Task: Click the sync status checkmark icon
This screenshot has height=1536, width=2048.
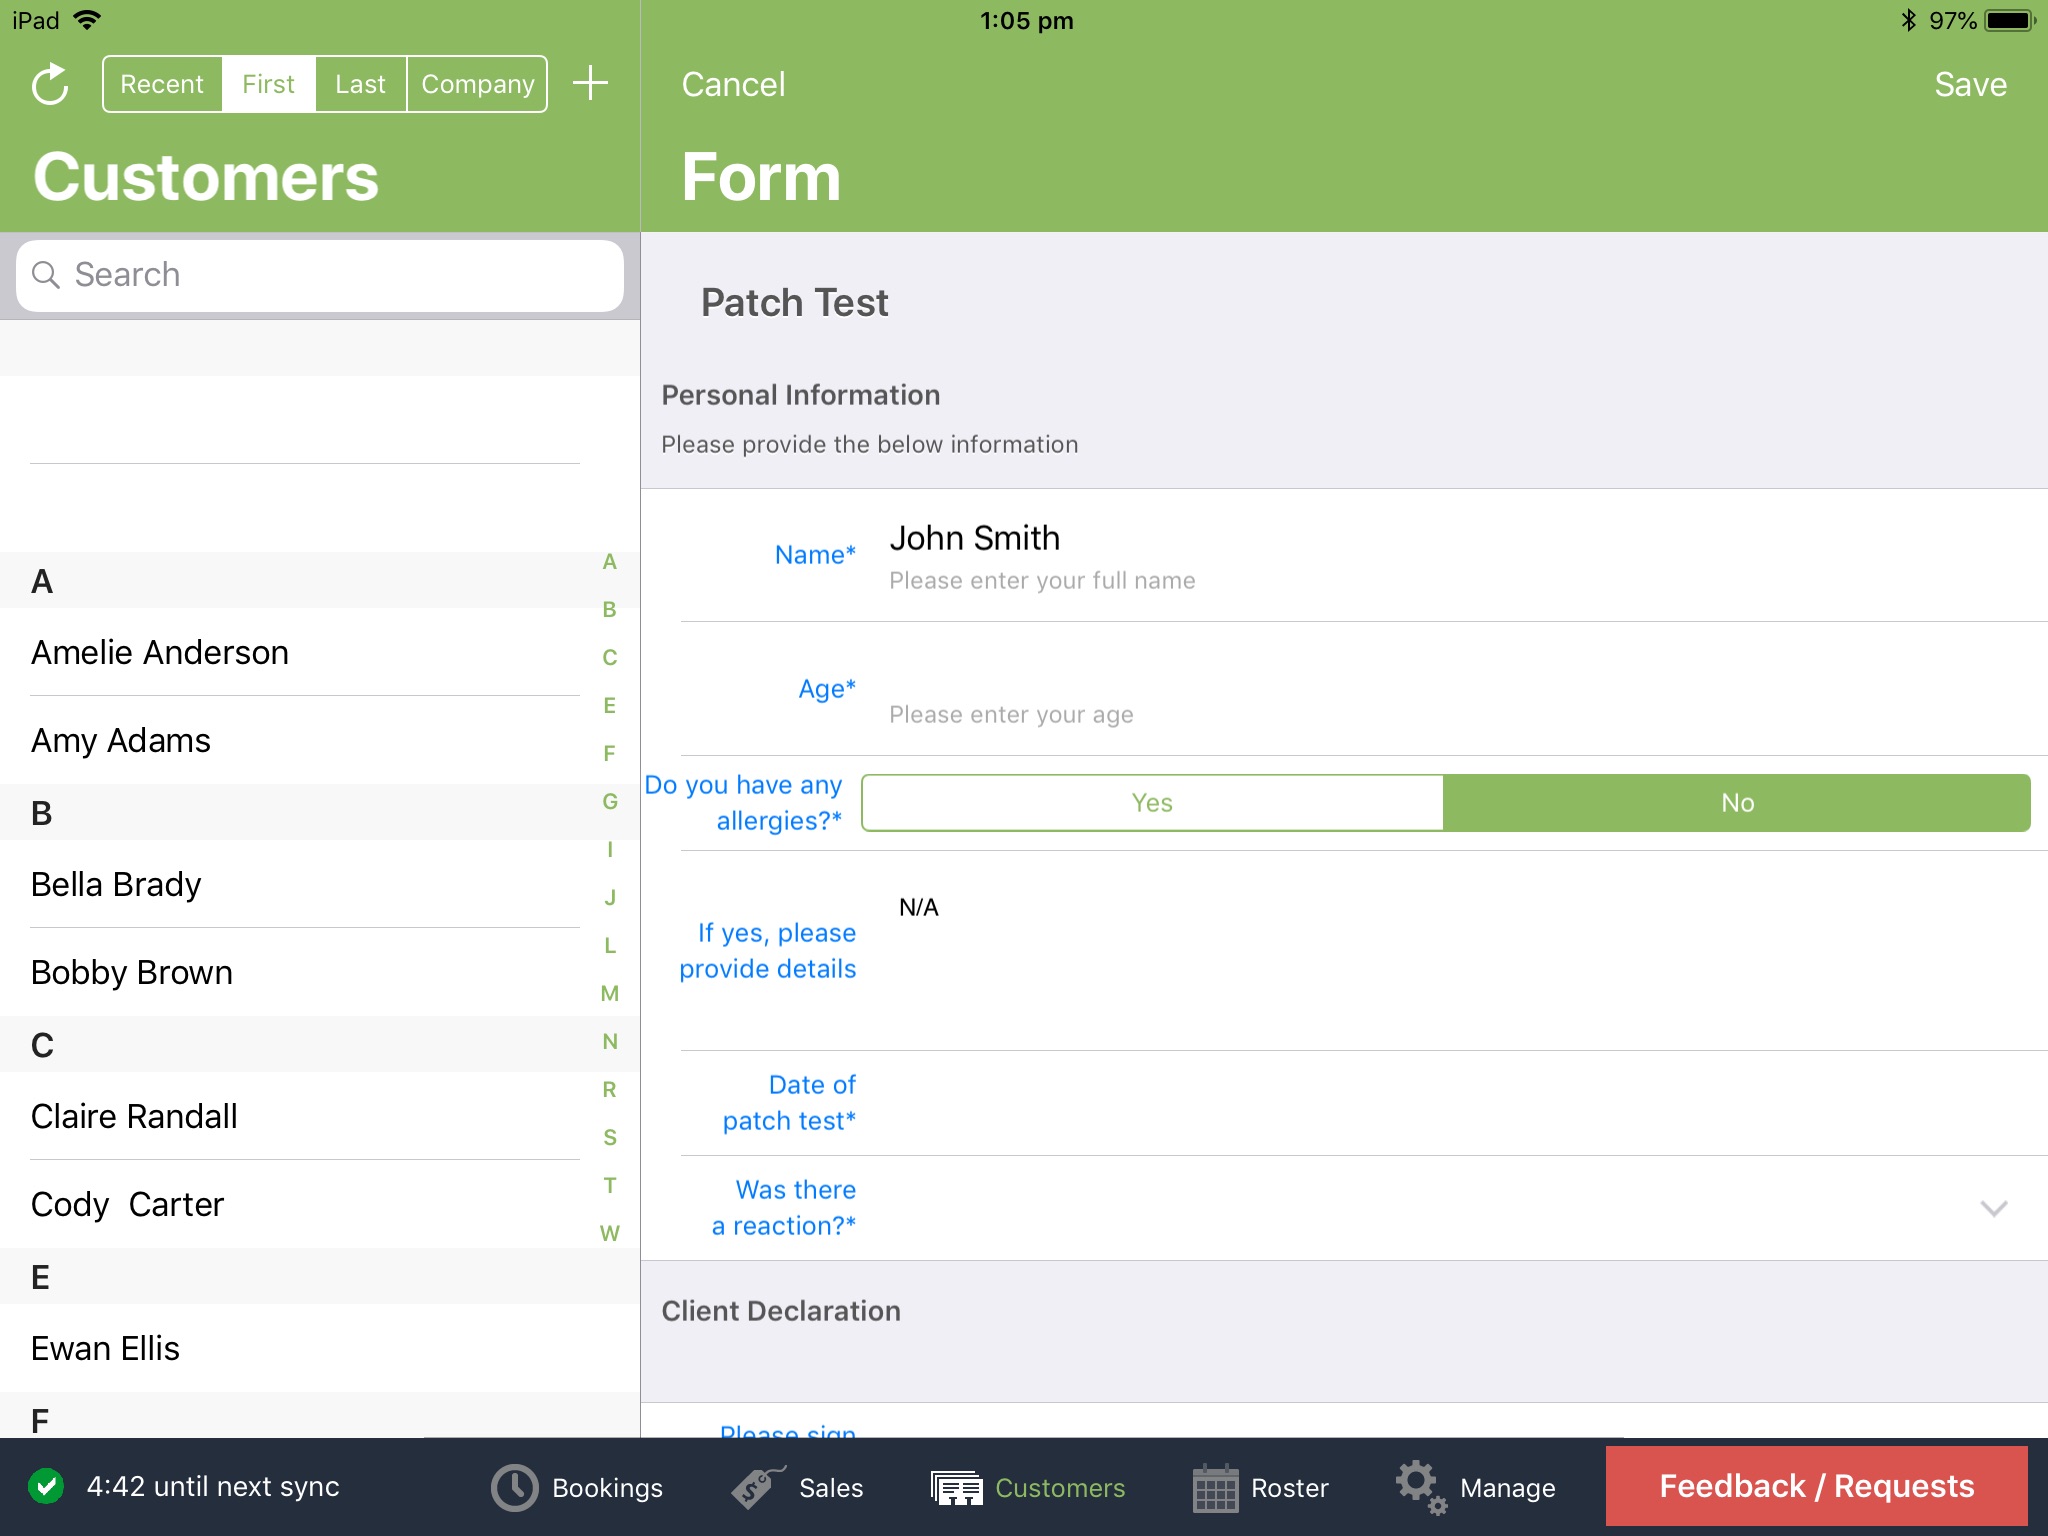Action: click(47, 1487)
